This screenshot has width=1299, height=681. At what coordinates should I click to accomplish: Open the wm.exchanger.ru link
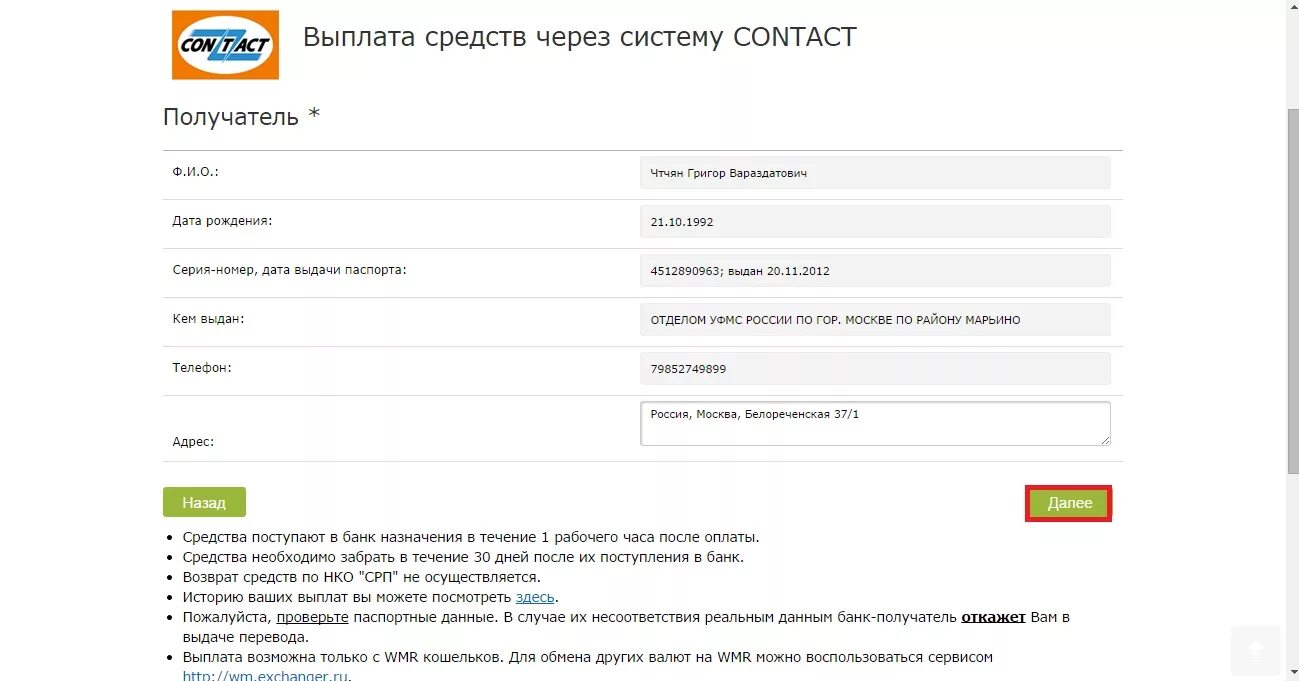(x=265, y=675)
